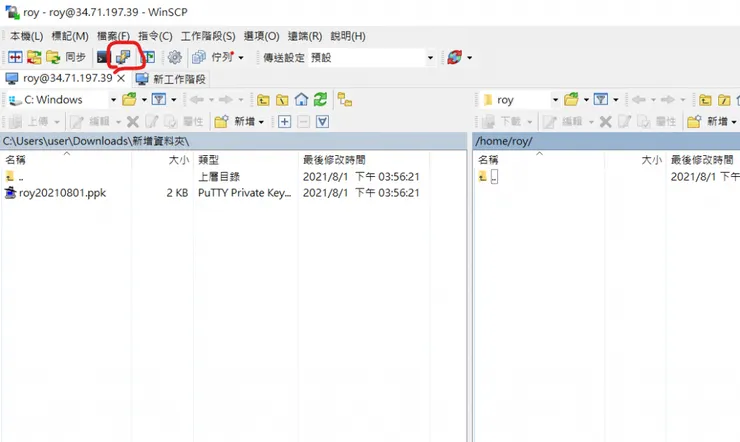
Task: Expand the 佇列 queue dropdown arrow
Action: 241,58
